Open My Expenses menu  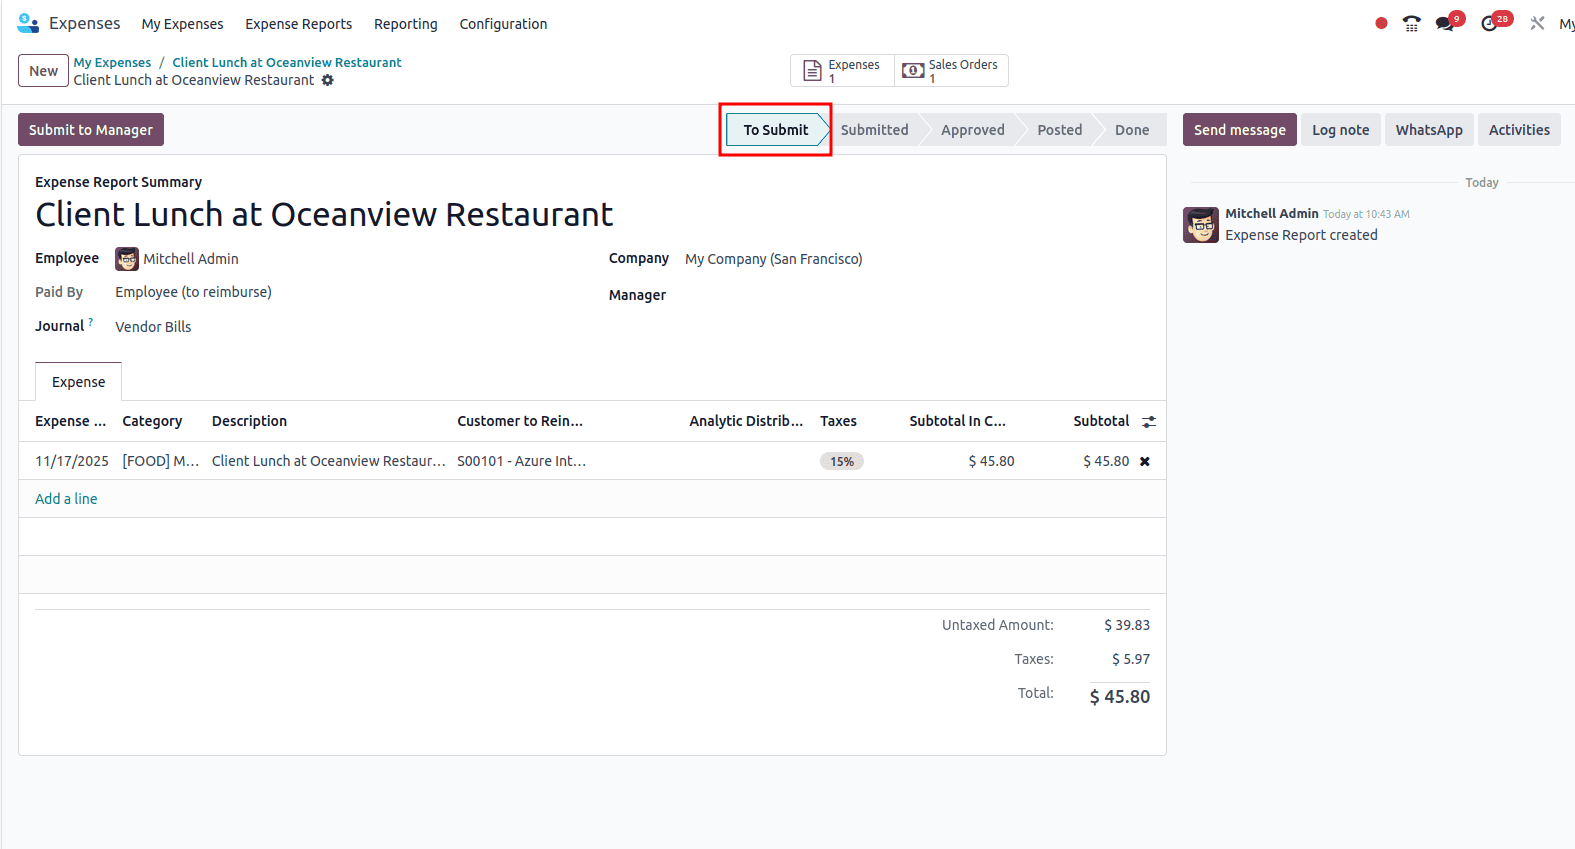[182, 24]
